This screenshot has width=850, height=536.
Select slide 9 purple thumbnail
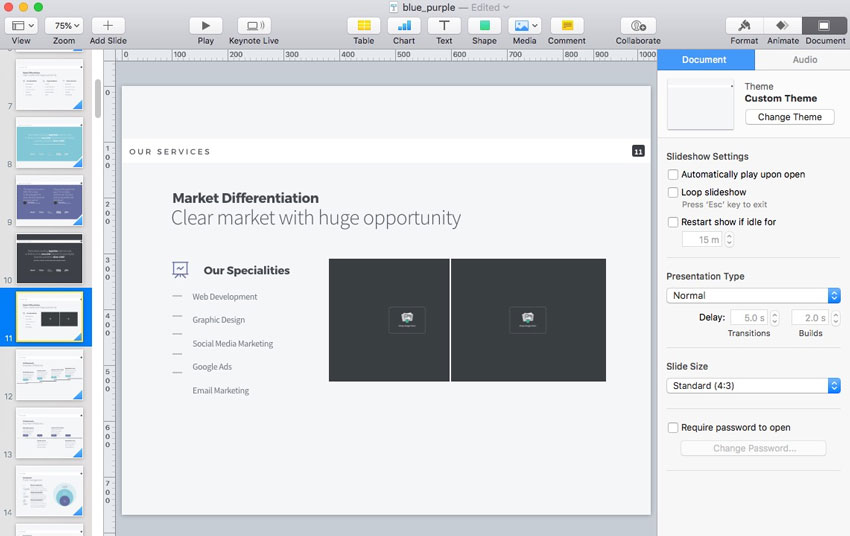pyautogui.click(x=49, y=201)
